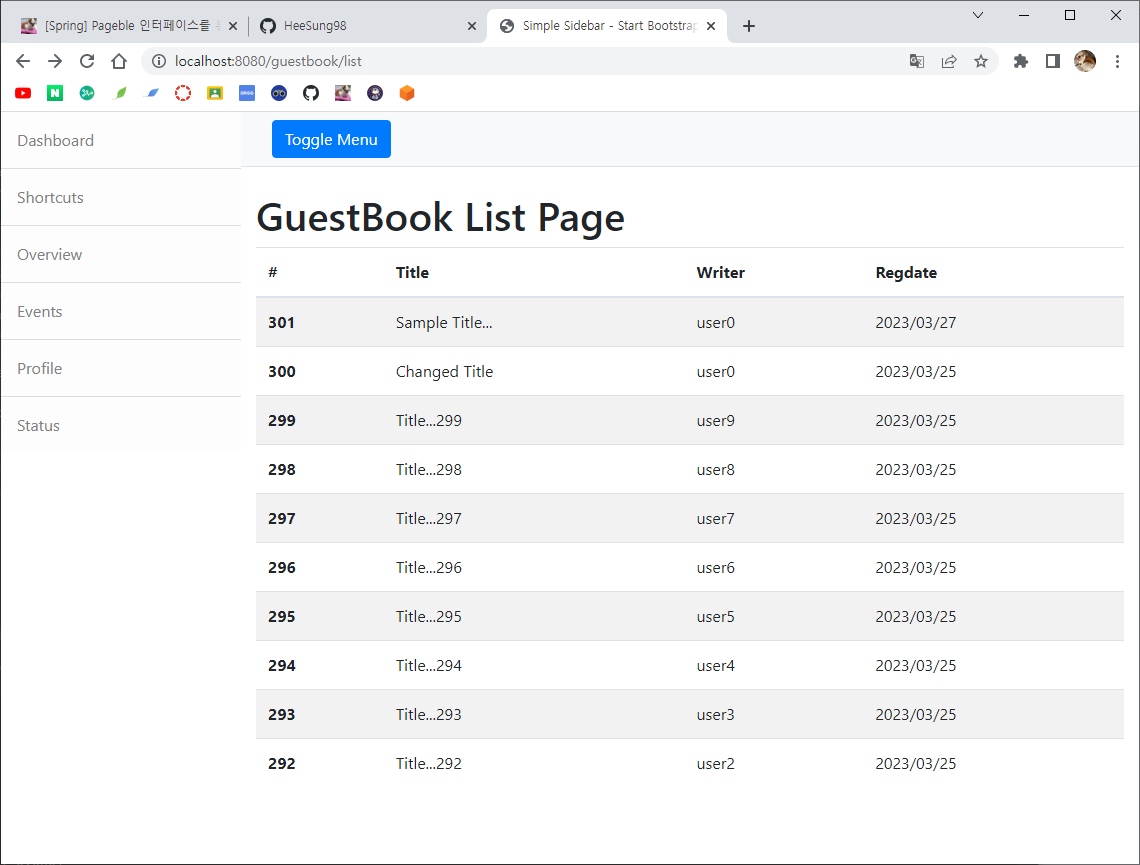Click writer user2 cell
1140x865 pixels.
(715, 763)
